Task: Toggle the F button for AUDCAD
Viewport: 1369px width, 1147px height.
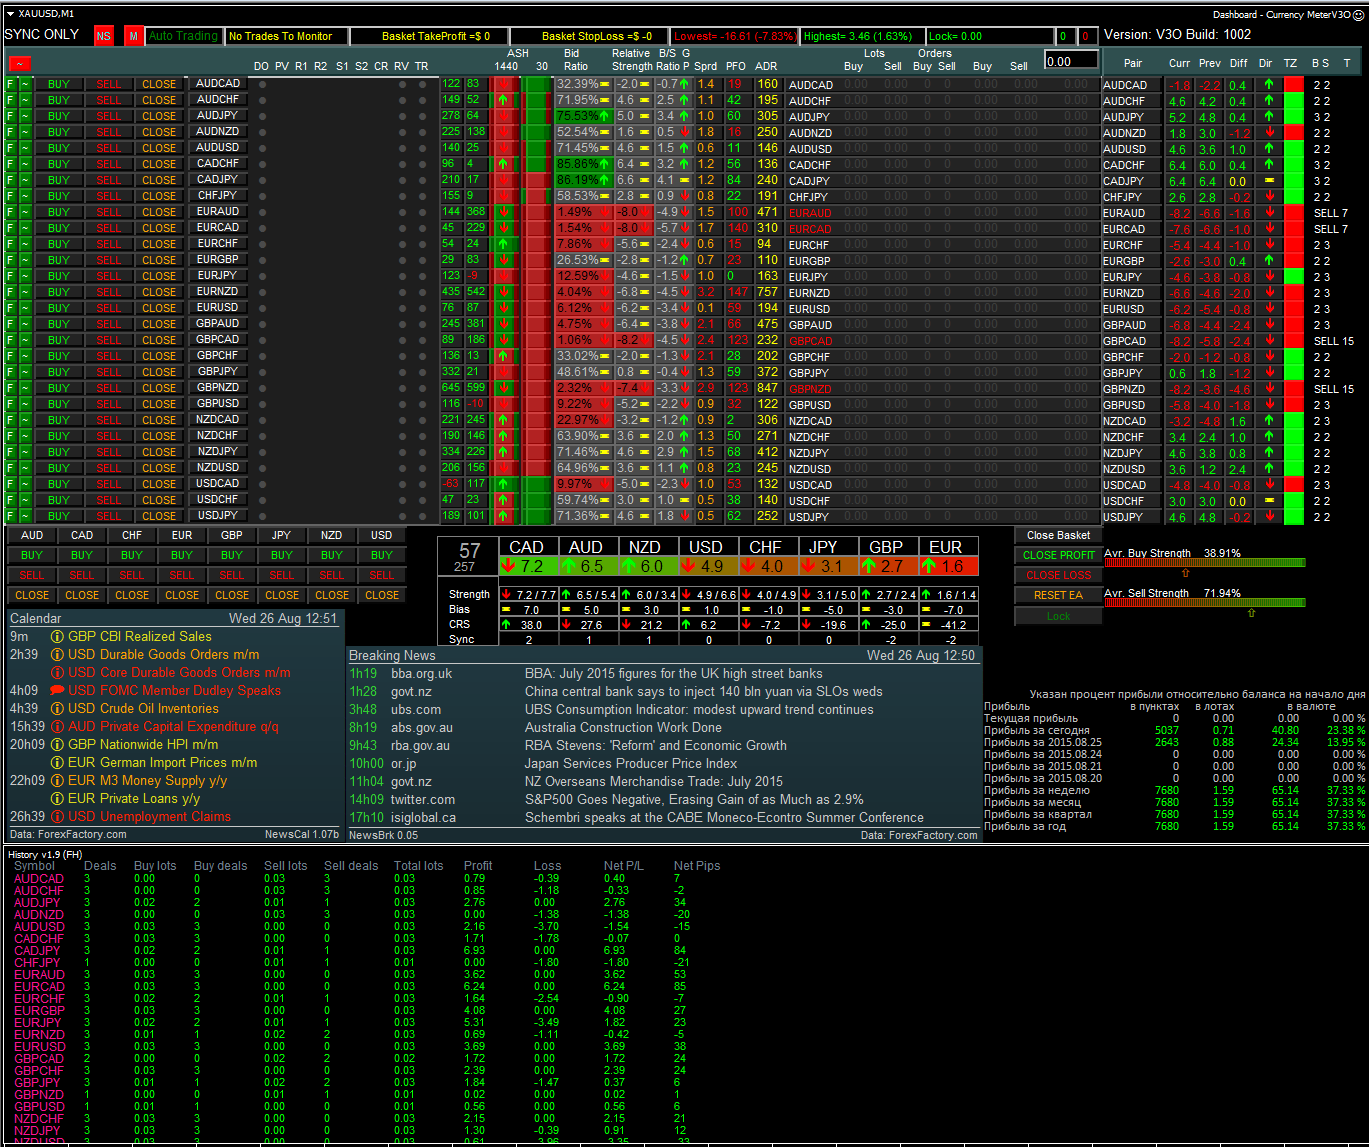Action: 11,84
